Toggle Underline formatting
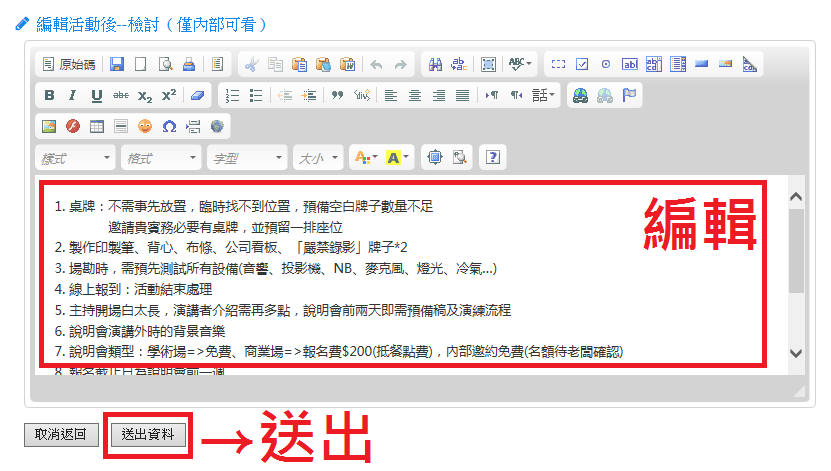Viewport: 831px width, 471px height. (97, 96)
